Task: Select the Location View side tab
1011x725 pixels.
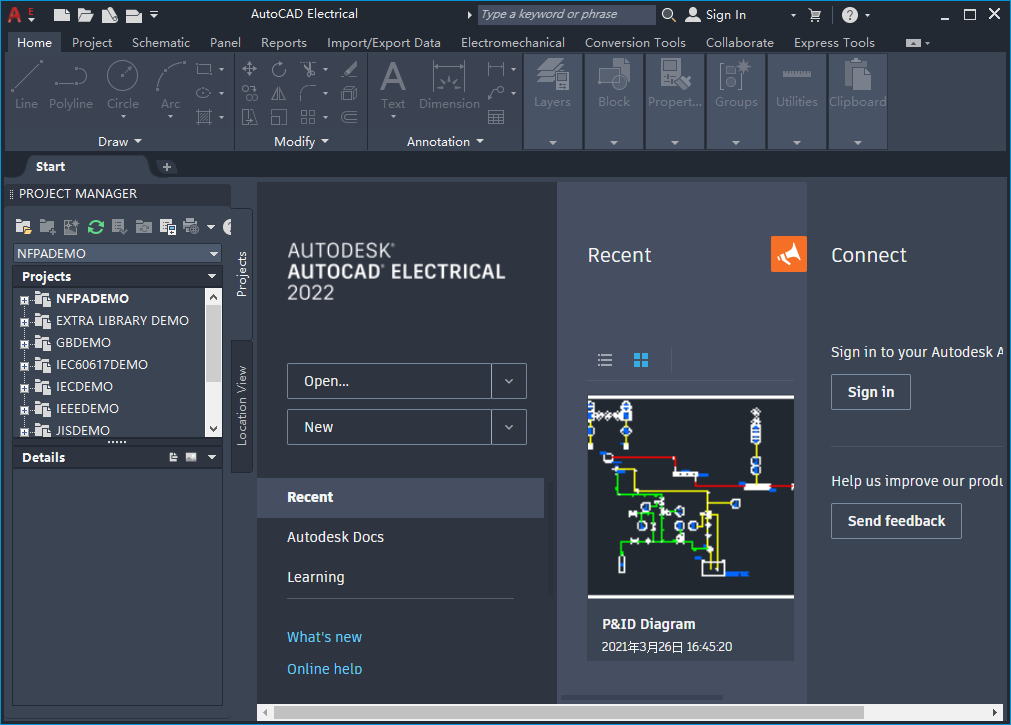Action: [x=242, y=406]
